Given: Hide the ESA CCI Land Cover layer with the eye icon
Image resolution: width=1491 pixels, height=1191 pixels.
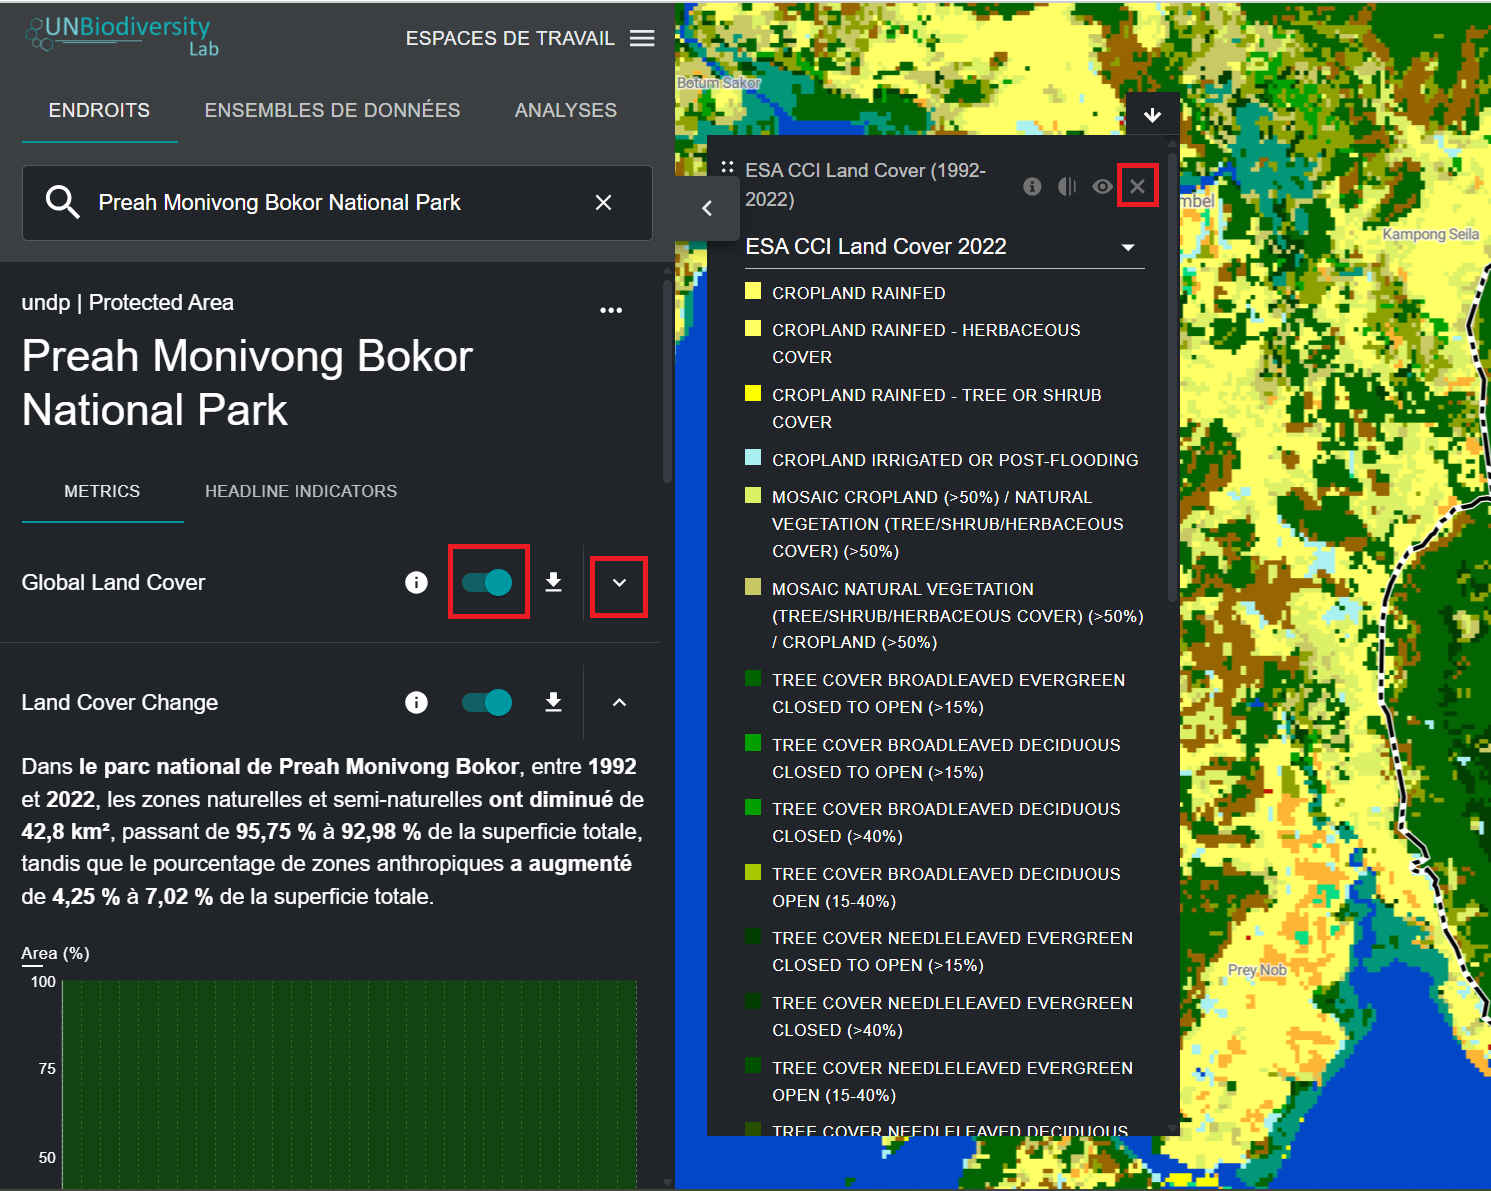Looking at the screenshot, I should [1102, 187].
